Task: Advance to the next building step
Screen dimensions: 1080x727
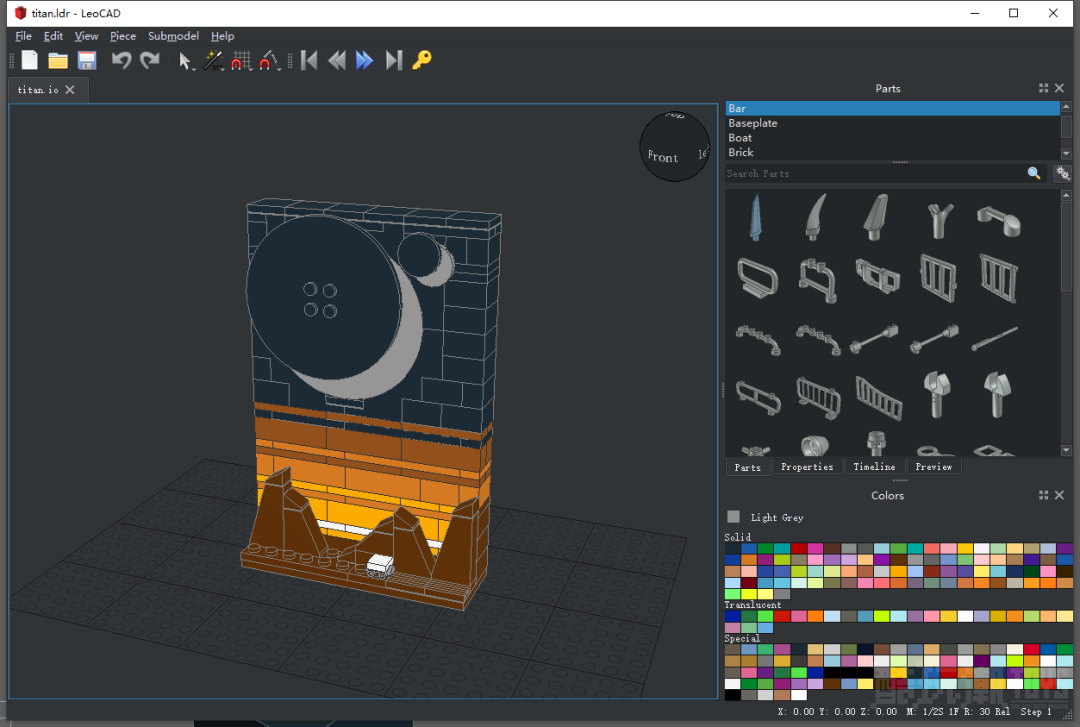Action: [x=364, y=61]
